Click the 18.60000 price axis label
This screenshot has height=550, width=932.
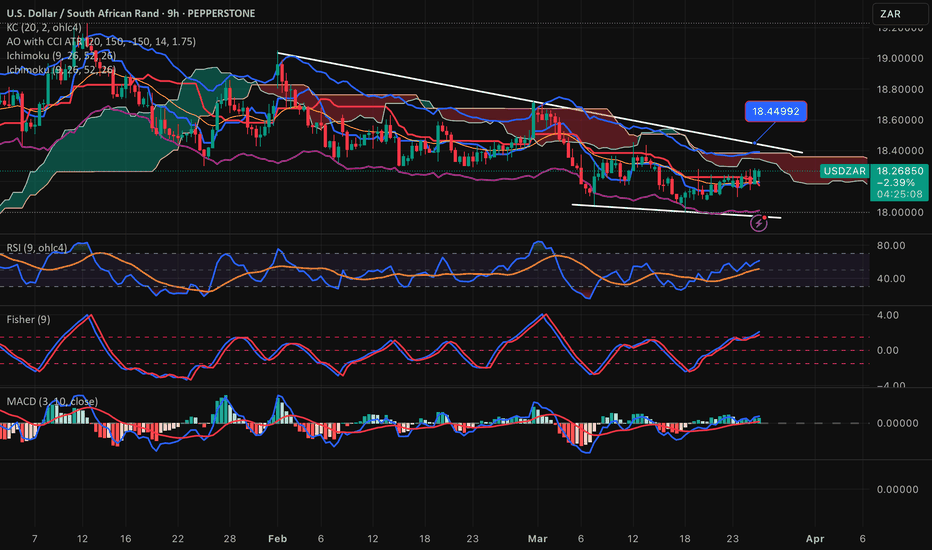pyautogui.click(x=900, y=120)
